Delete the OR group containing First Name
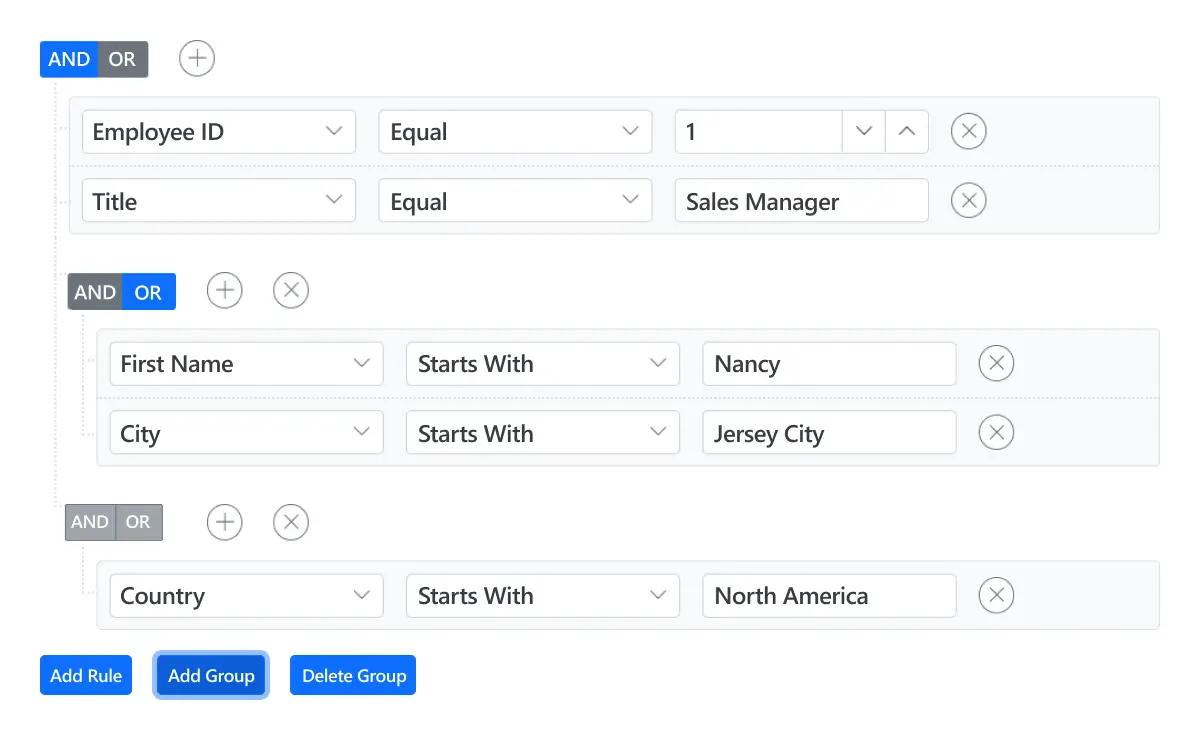The image size is (1200, 740). coord(290,290)
